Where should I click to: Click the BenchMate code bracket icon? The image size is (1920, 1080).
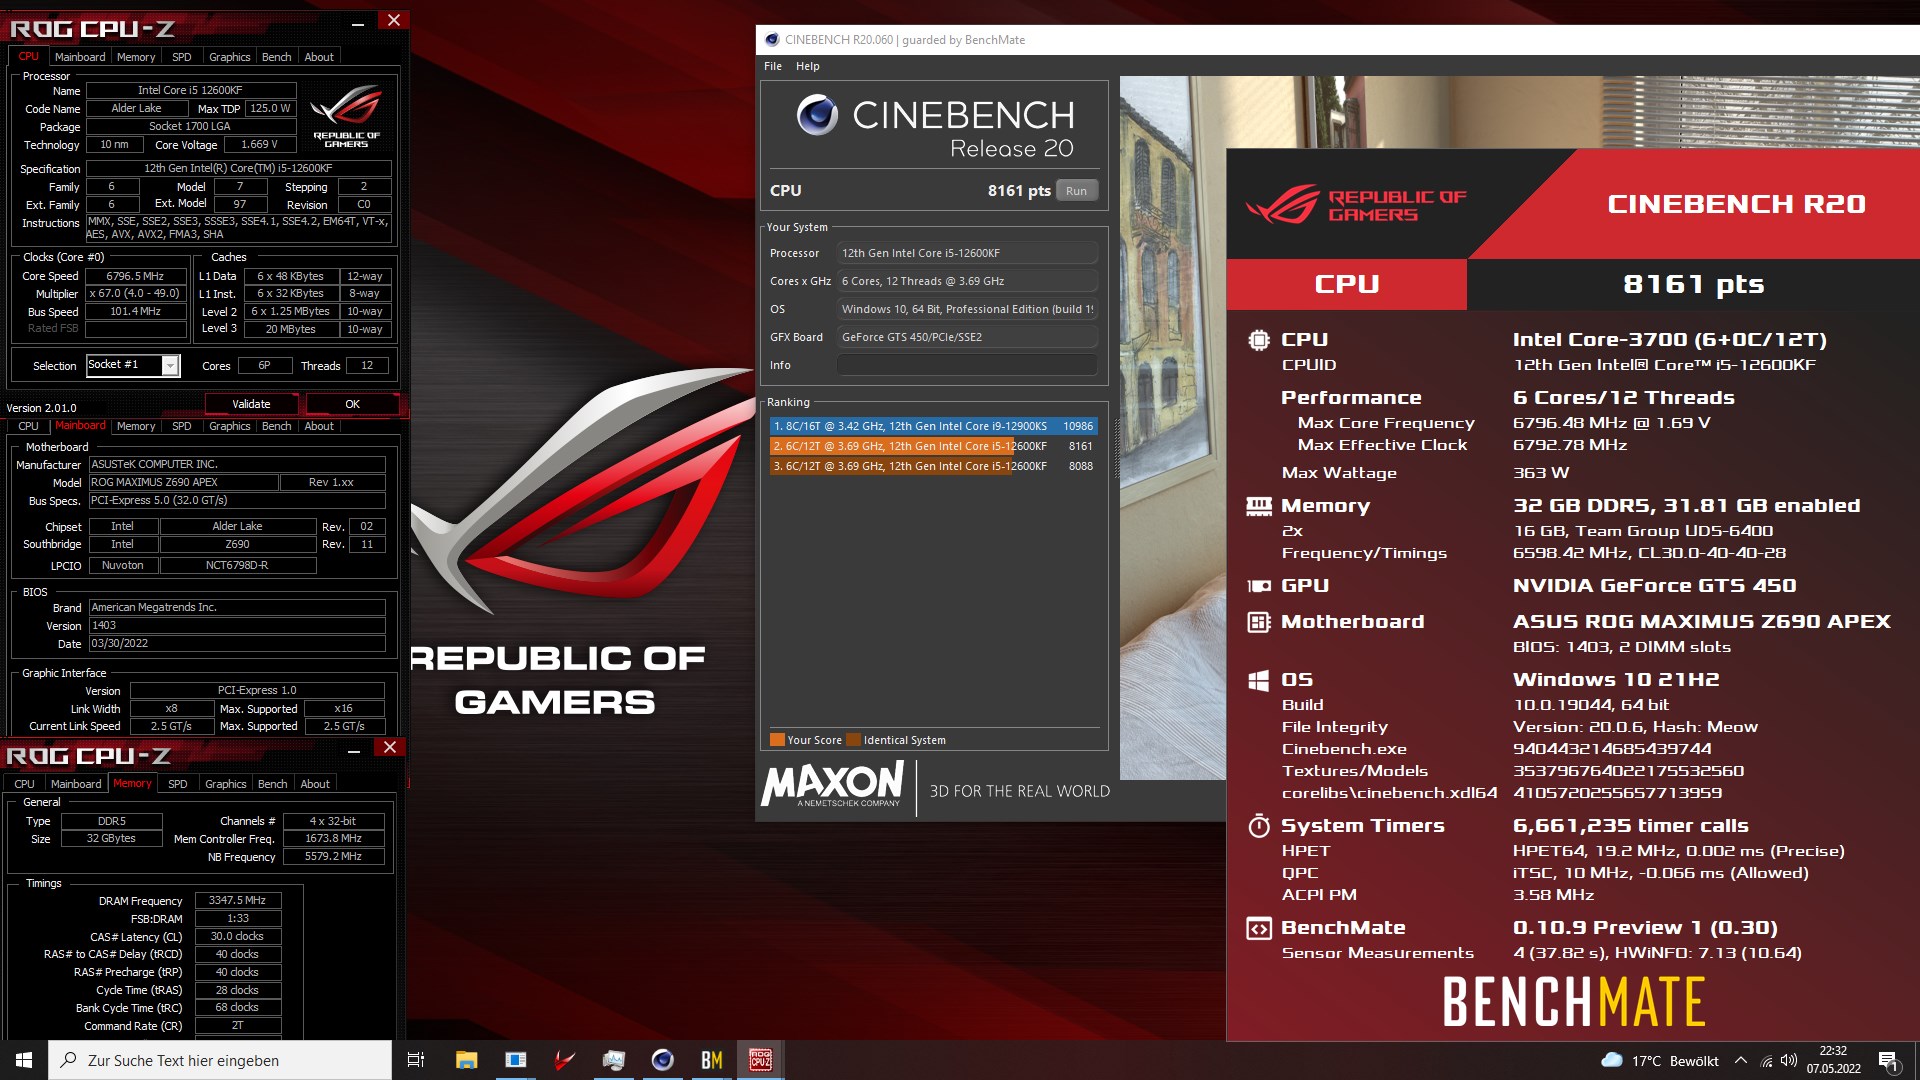(x=1259, y=928)
